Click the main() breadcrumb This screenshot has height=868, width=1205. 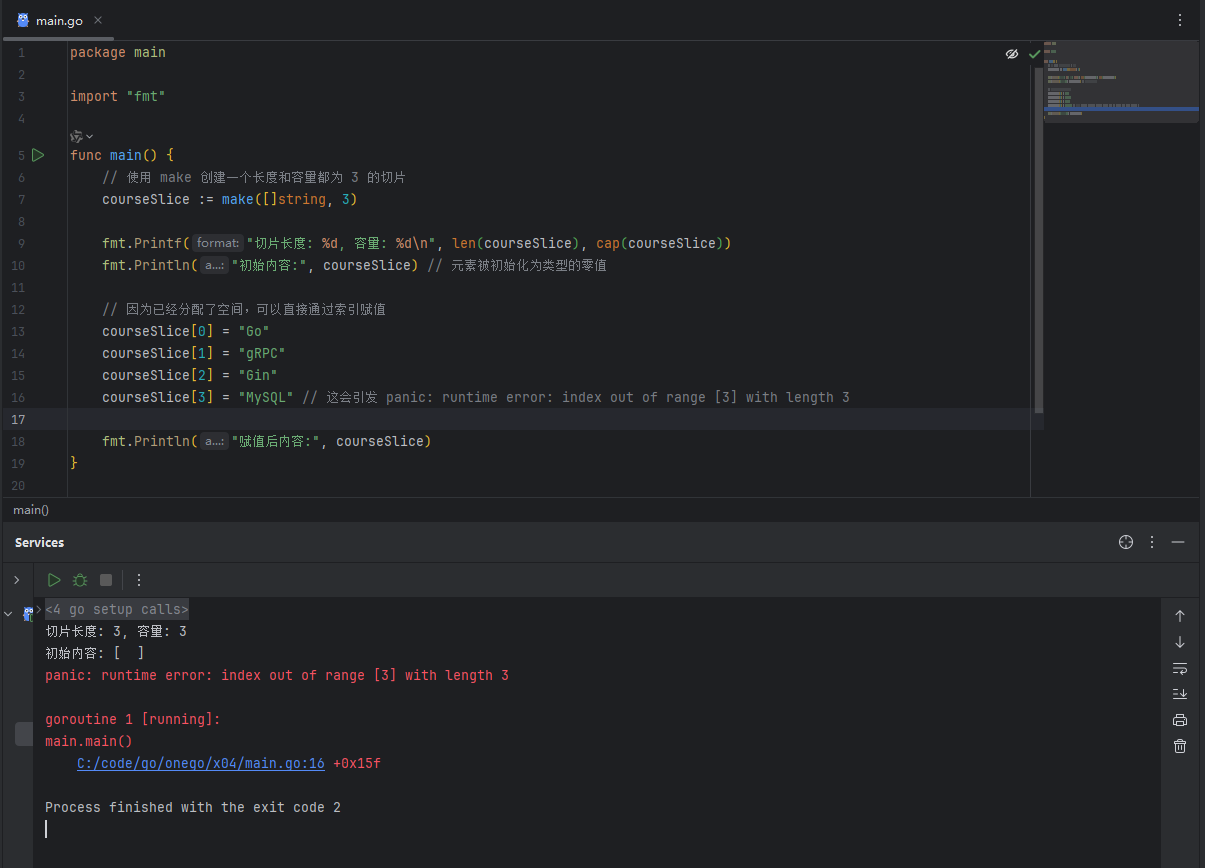tap(31, 510)
